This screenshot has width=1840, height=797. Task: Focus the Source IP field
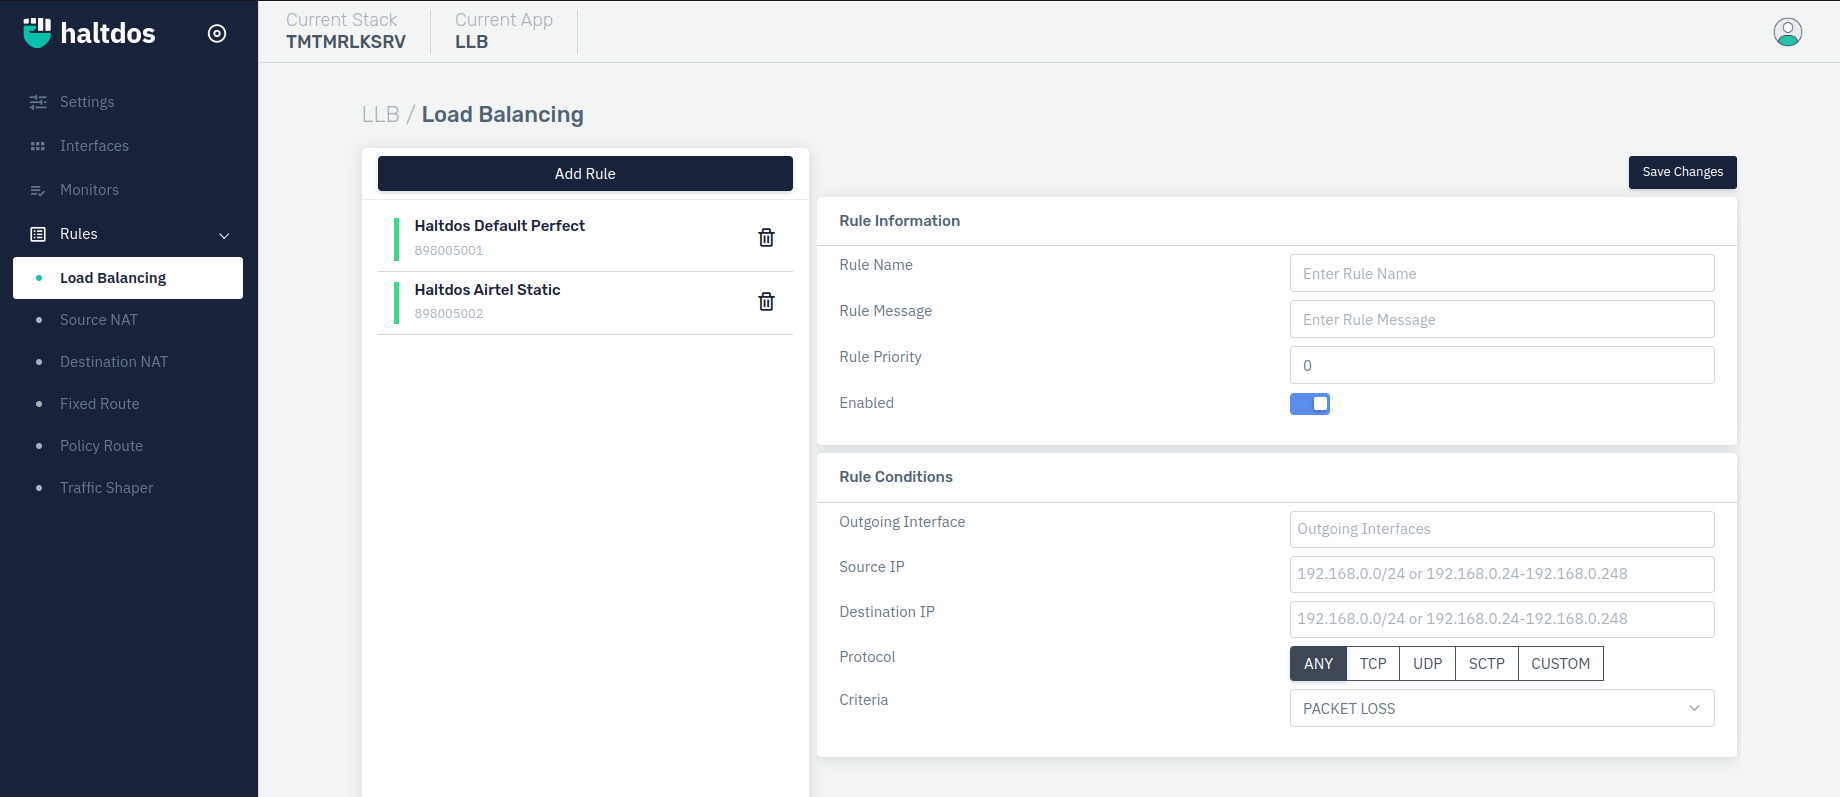(x=1502, y=574)
